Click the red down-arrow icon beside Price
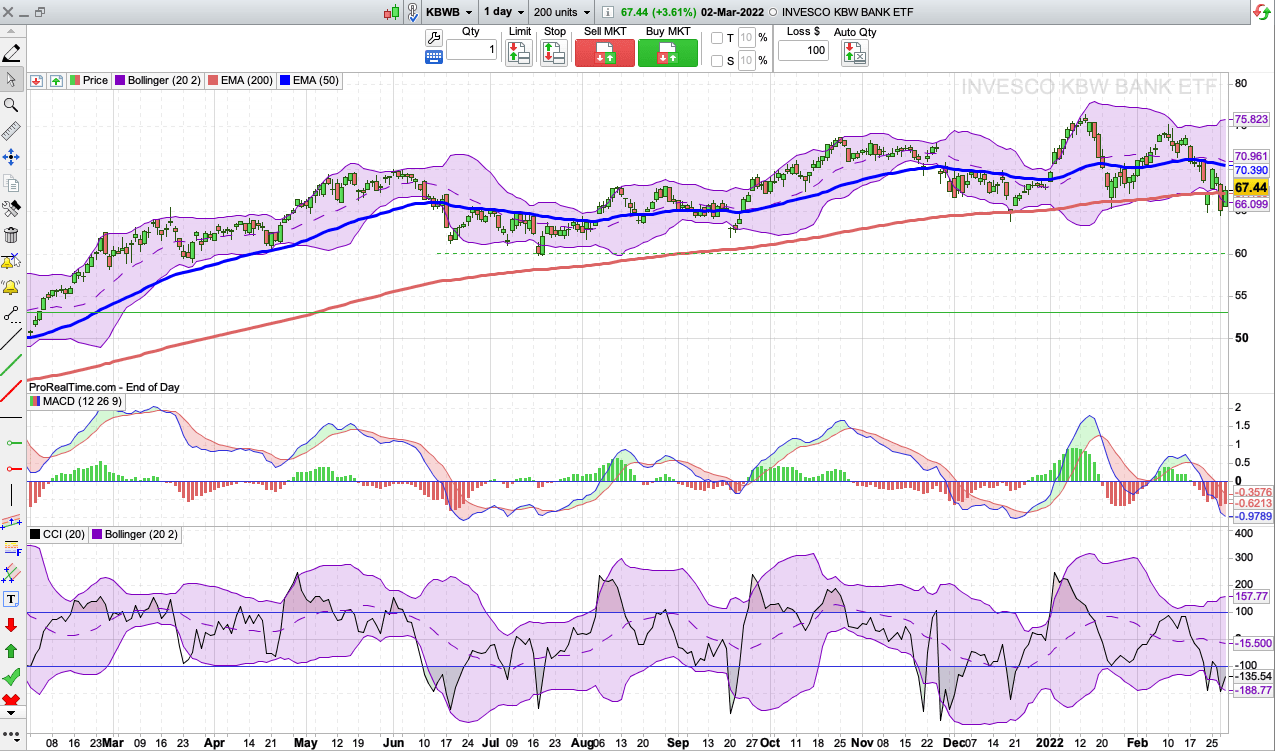 [x=36, y=80]
